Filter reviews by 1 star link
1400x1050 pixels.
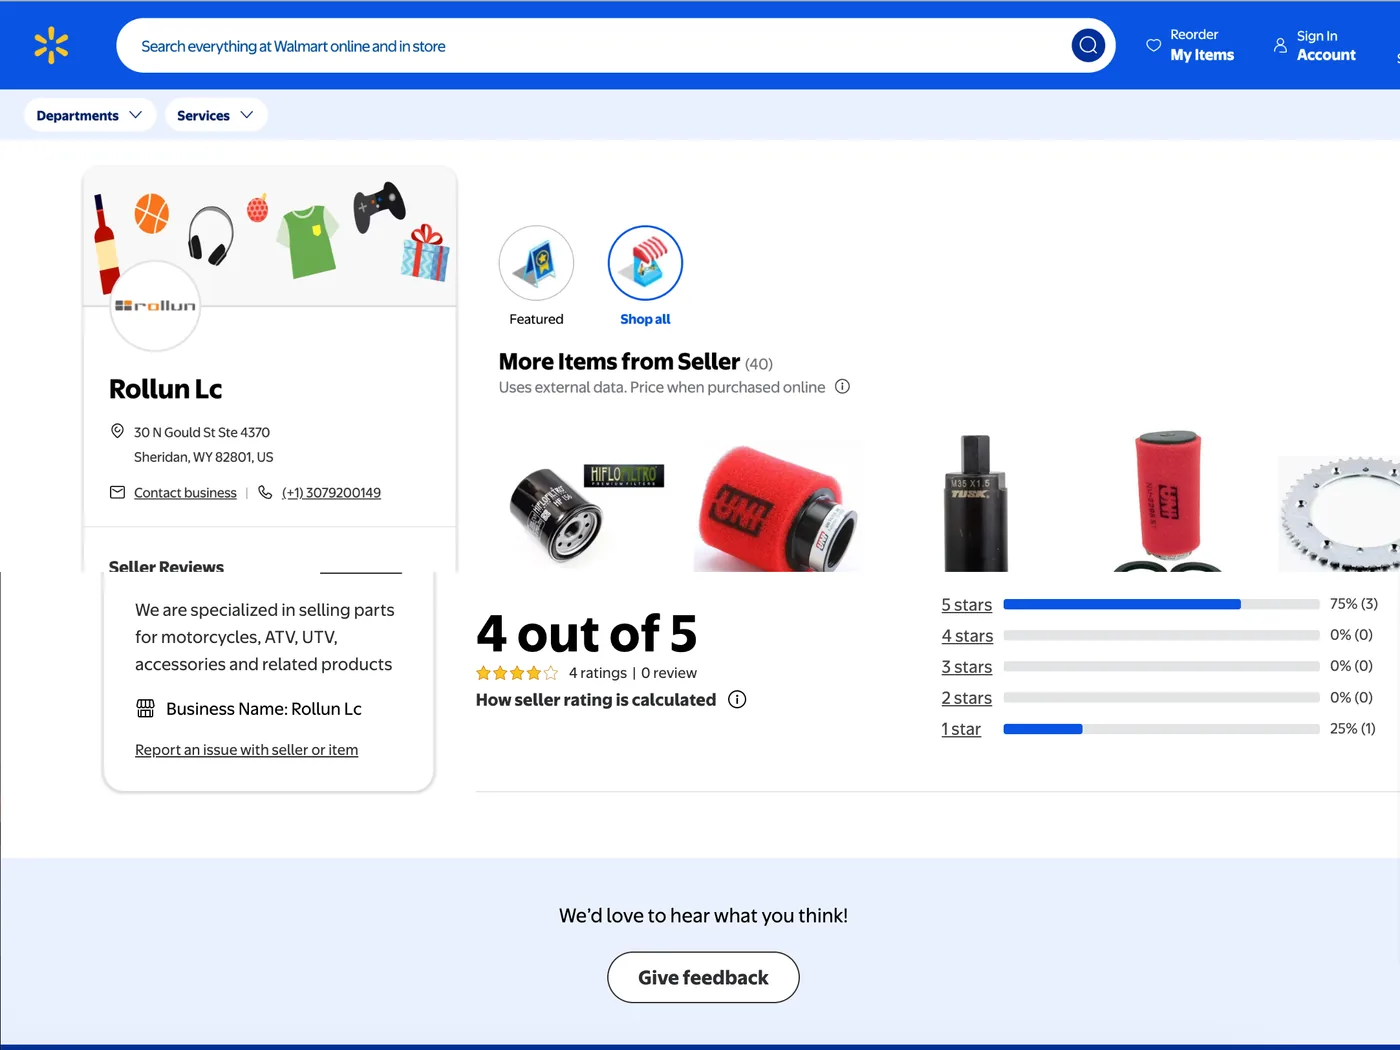pyautogui.click(x=961, y=729)
